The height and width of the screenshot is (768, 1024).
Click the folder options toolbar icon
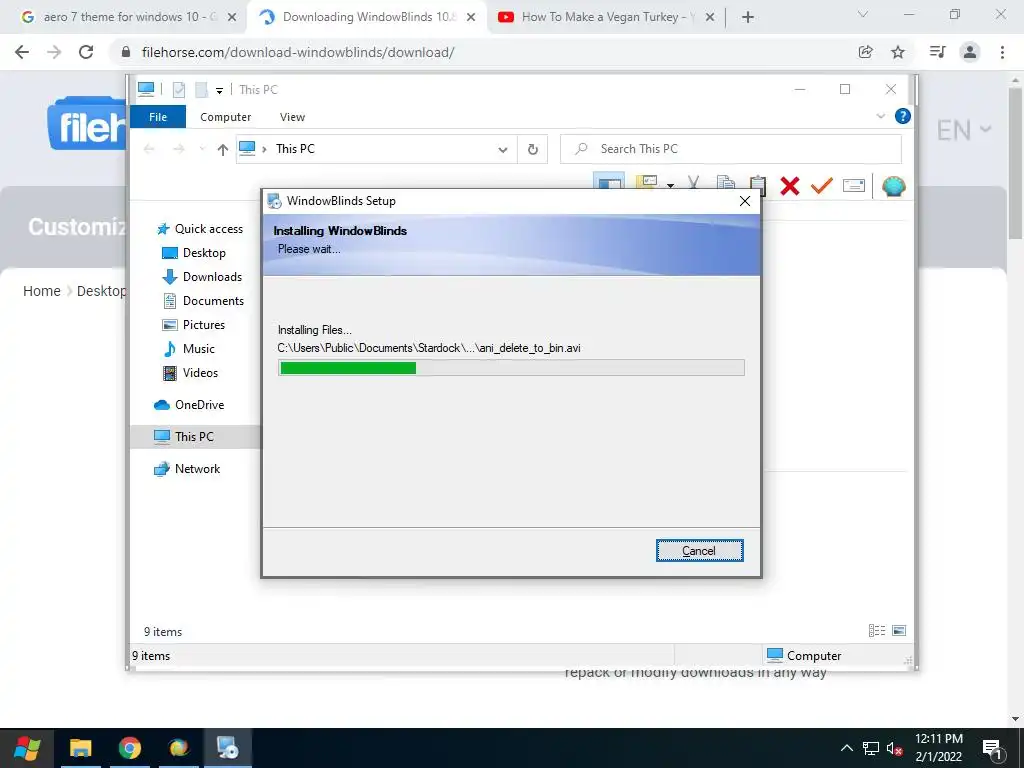coord(647,182)
